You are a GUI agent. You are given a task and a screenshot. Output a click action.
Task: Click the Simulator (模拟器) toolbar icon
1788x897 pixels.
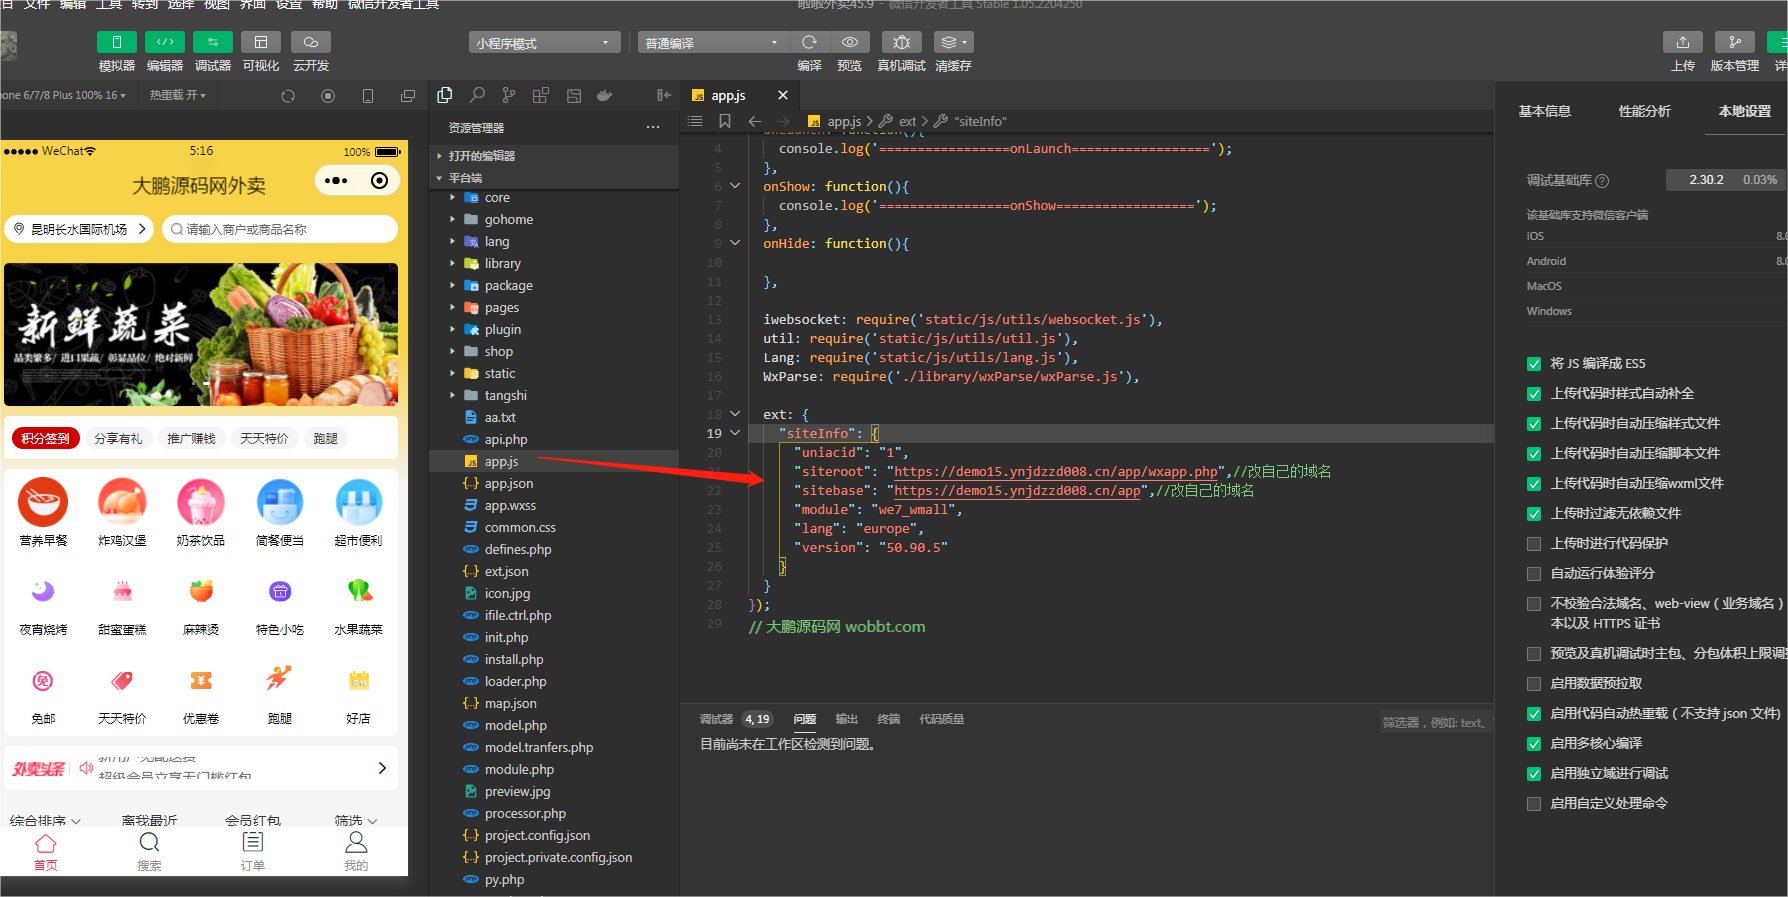(116, 42)
